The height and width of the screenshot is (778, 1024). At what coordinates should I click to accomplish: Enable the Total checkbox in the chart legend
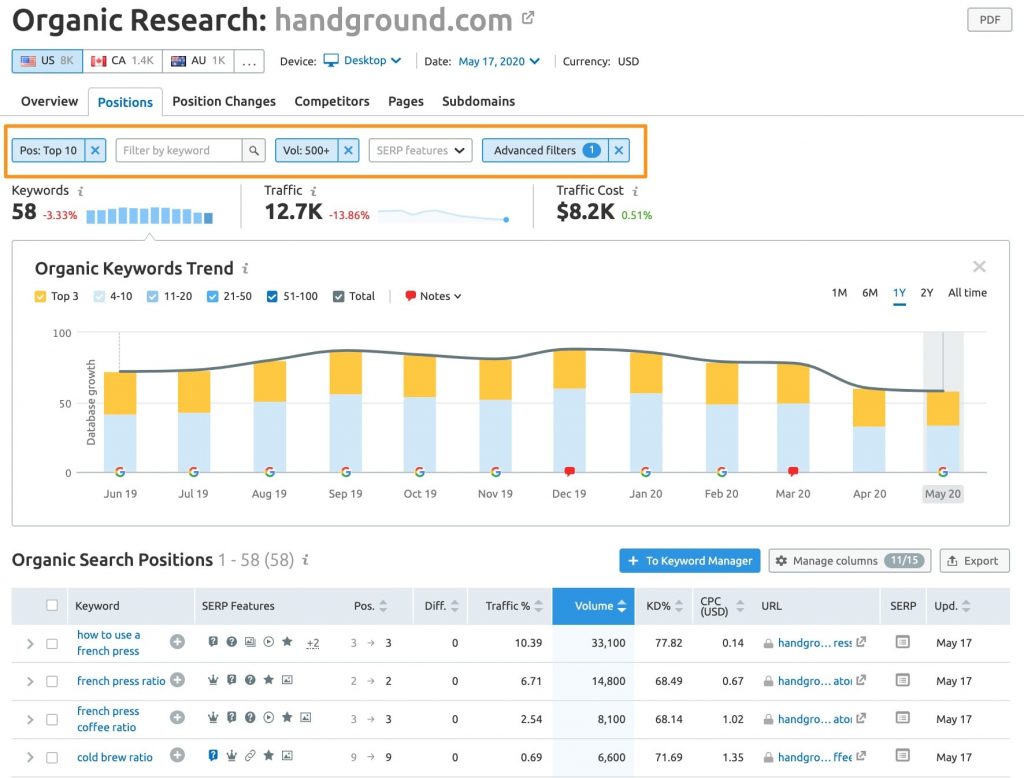pos(339,296)
